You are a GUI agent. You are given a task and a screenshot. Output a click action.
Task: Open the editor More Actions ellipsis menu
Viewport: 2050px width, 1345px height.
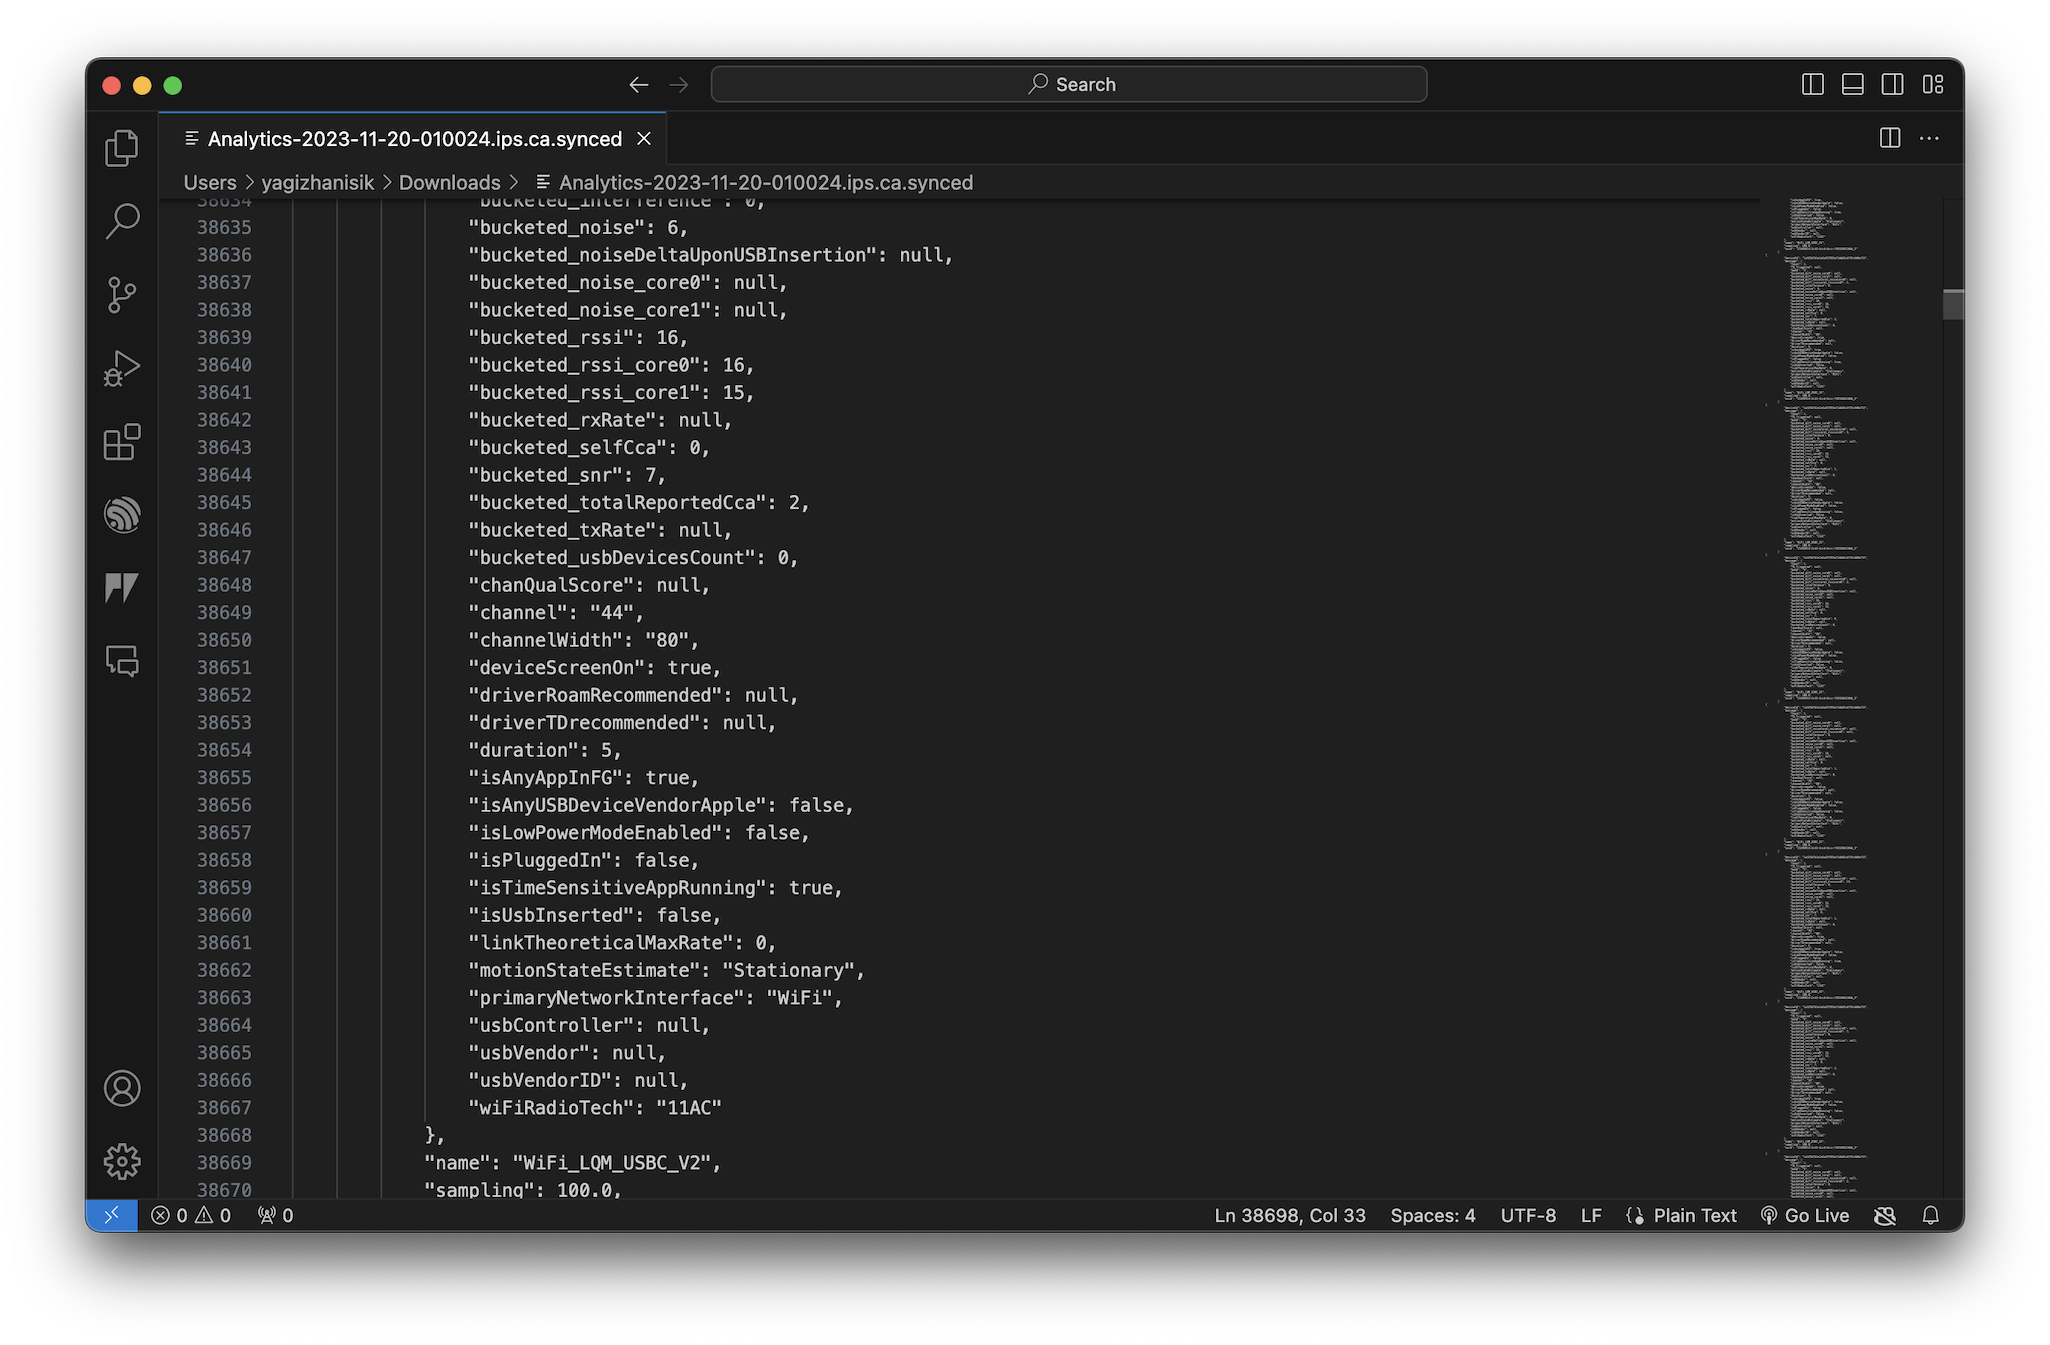pyautogui.click(x=1929, y=139)
